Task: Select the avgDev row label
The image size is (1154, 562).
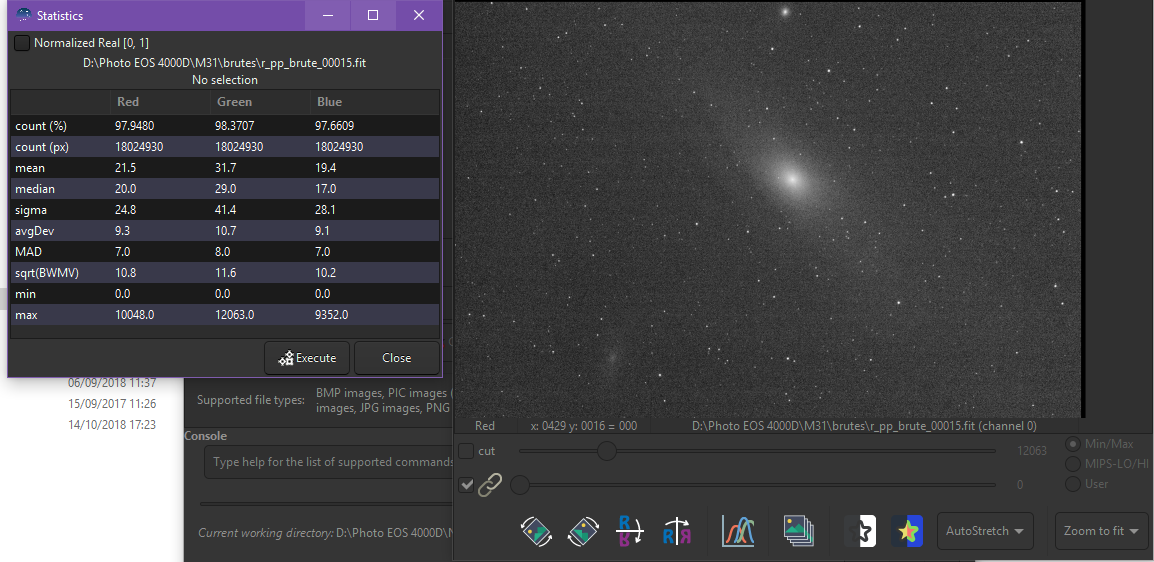Action: pos(34,231)
